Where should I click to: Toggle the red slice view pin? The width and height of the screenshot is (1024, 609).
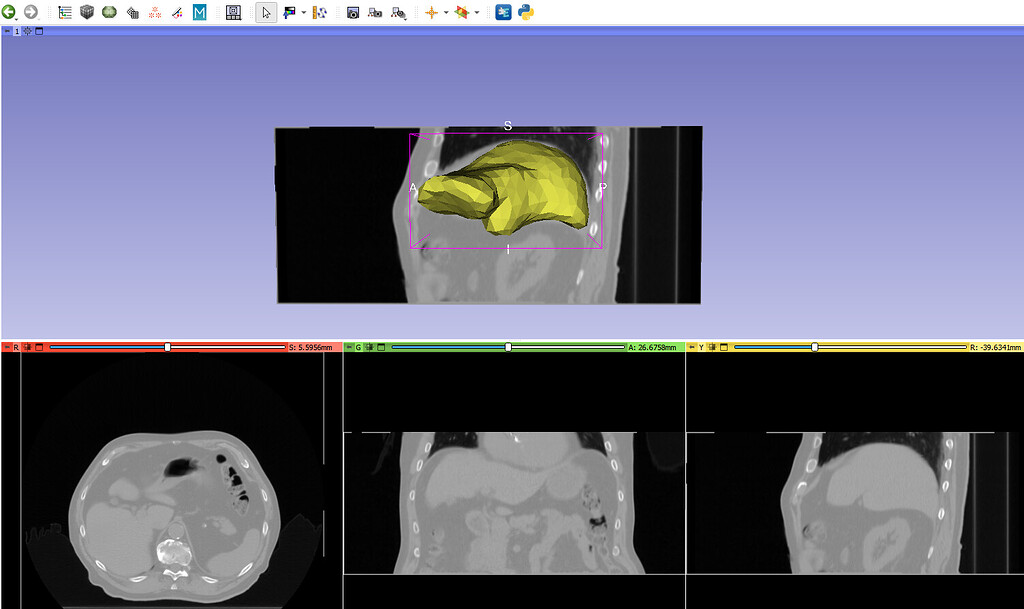[6, 347]
